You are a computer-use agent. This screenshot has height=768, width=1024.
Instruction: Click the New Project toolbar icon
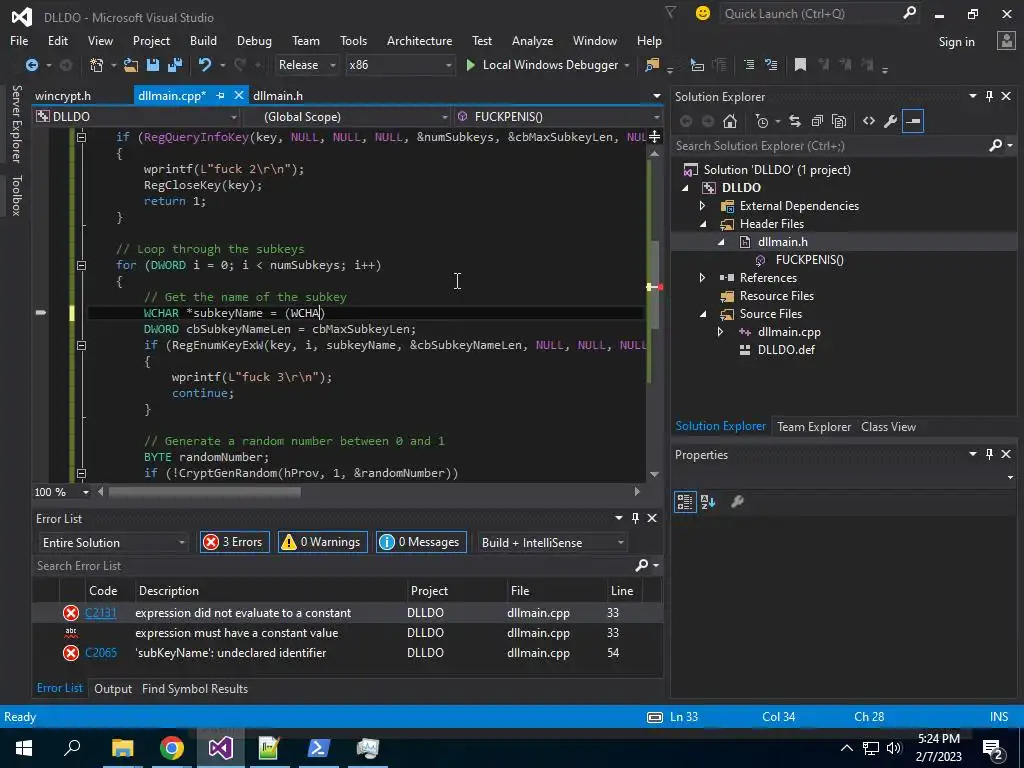tap(97, 65)
